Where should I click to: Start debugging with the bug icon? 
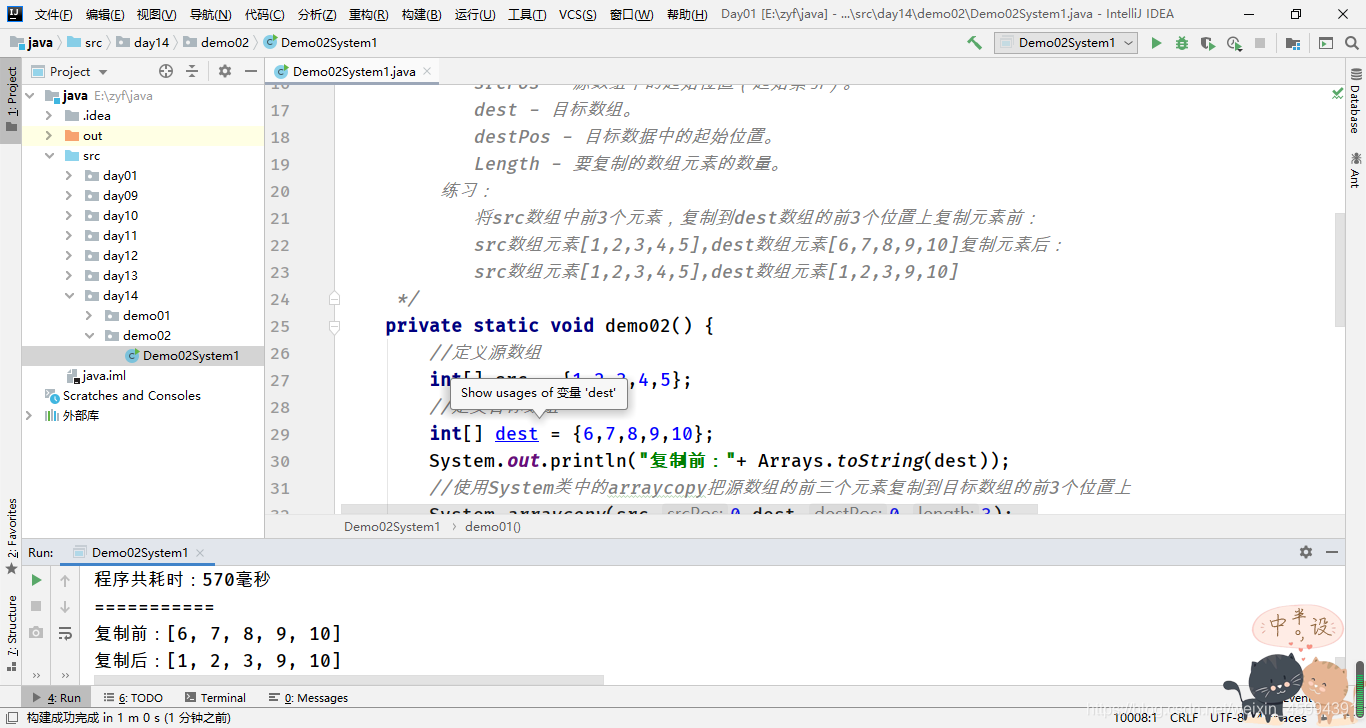click(1182, 43)
